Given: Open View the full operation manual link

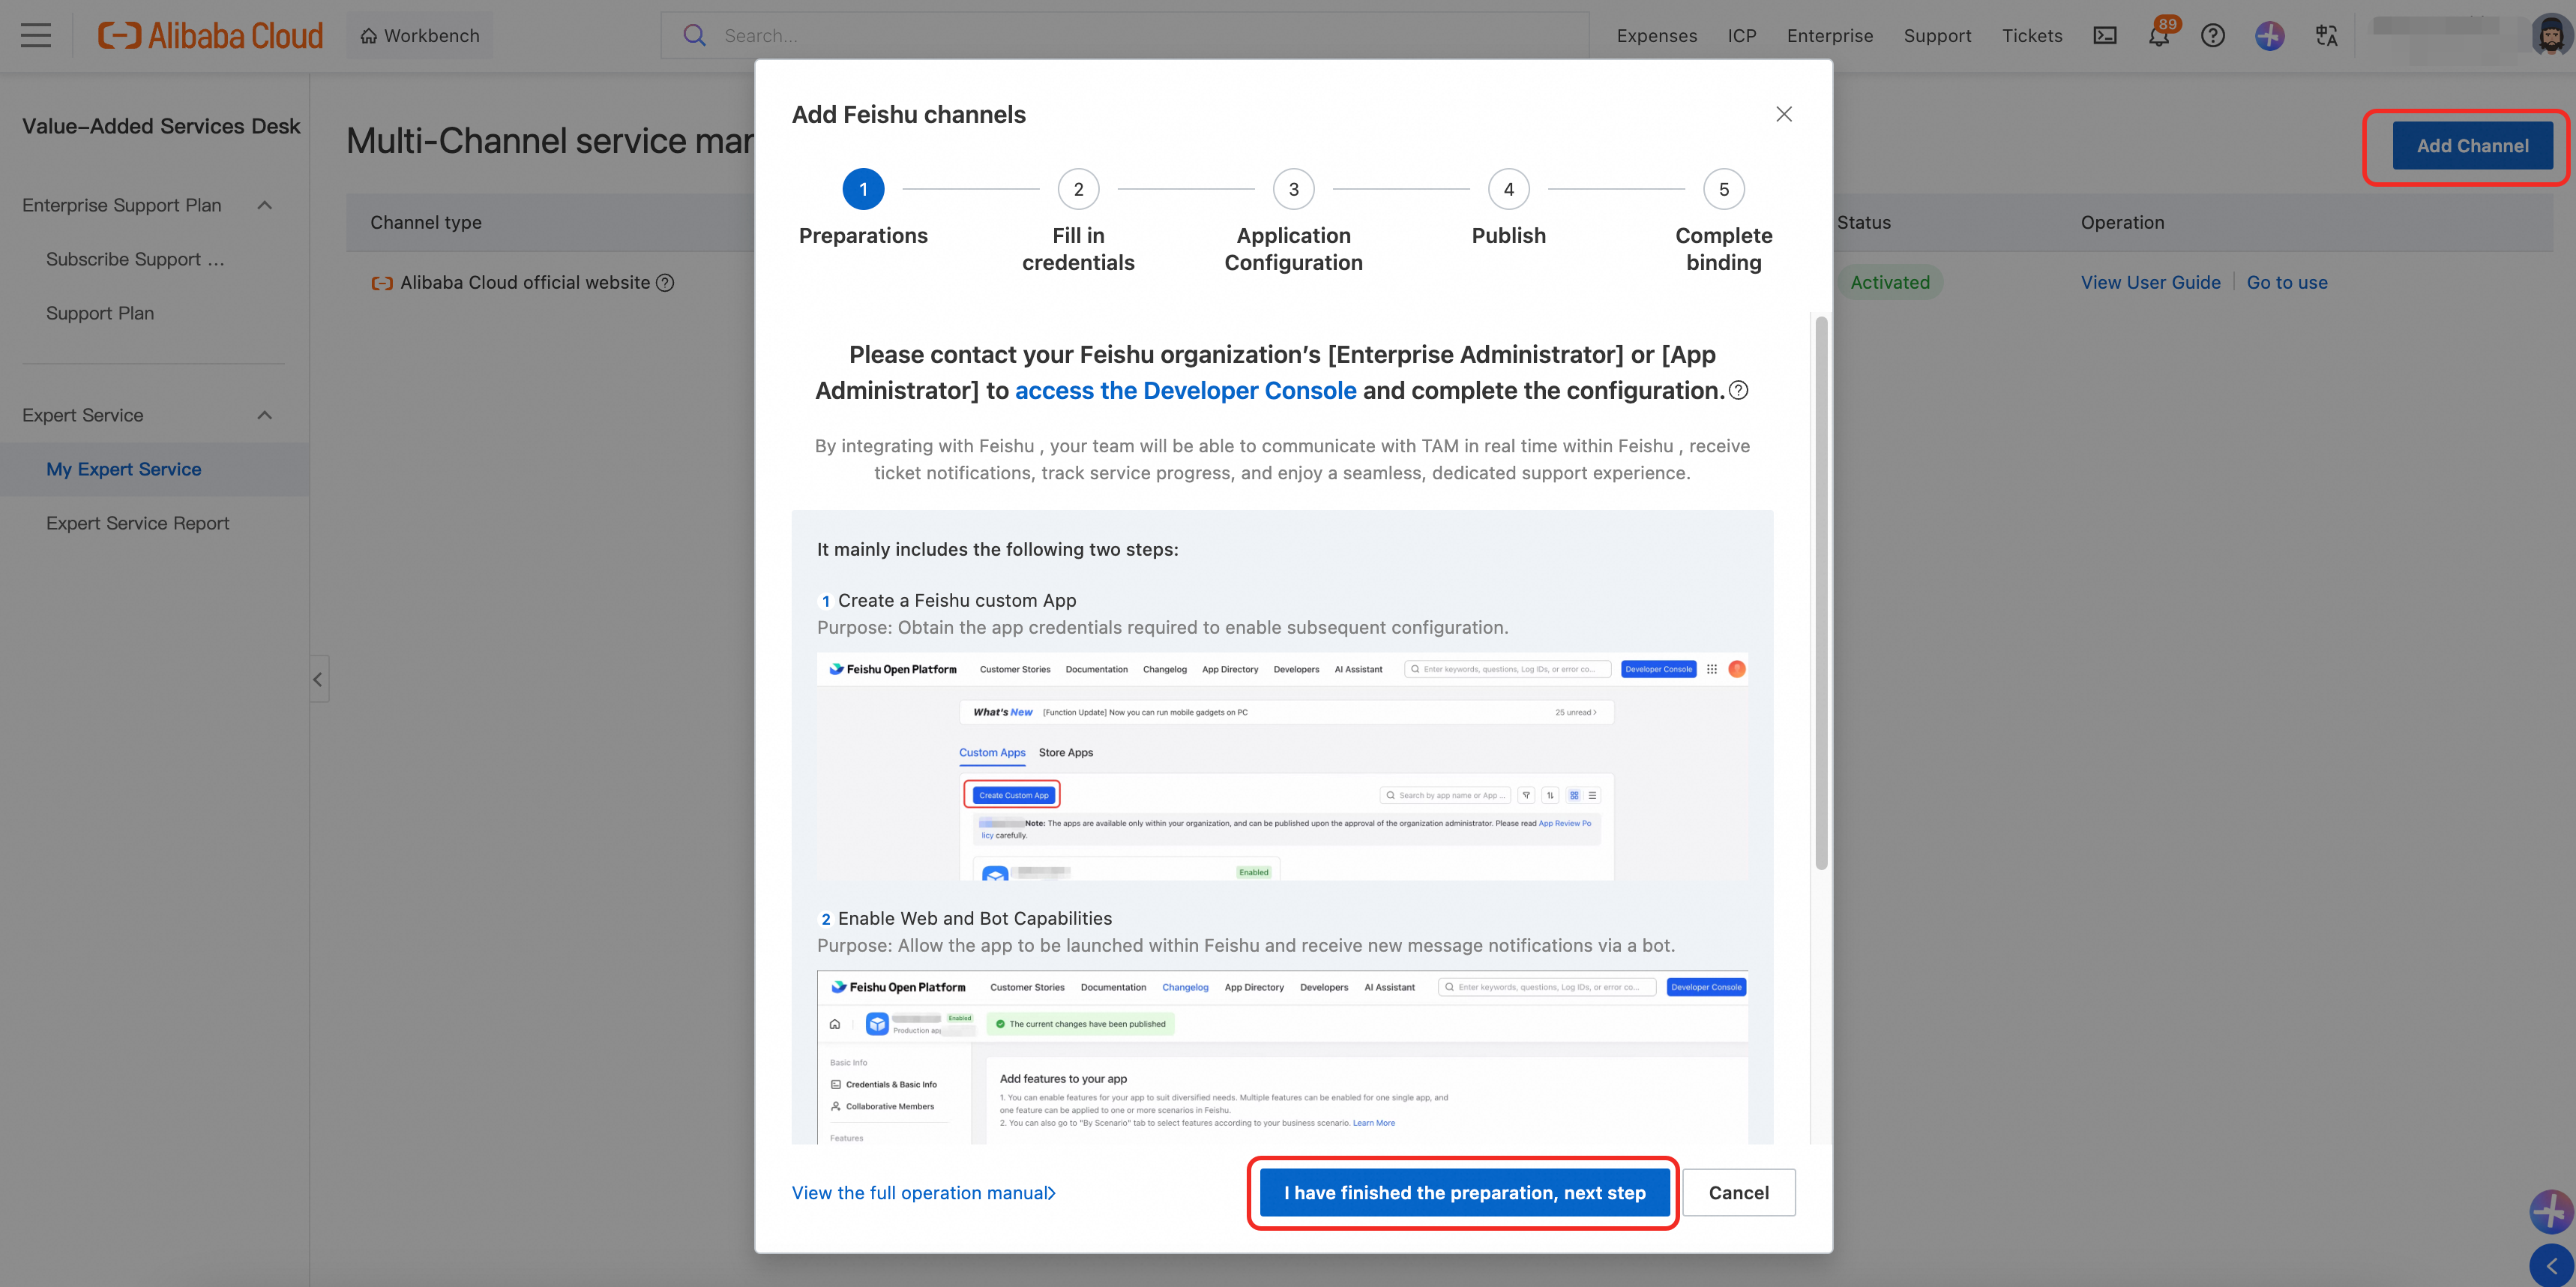Looking at the screenshot, I should (x=923, y=1193).
